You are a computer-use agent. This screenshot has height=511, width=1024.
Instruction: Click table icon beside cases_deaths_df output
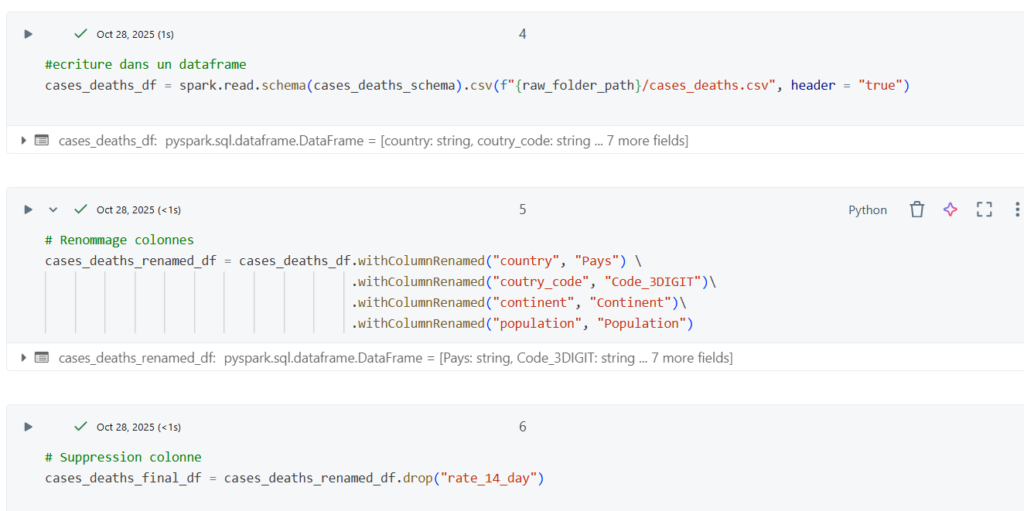coord(42,141)
